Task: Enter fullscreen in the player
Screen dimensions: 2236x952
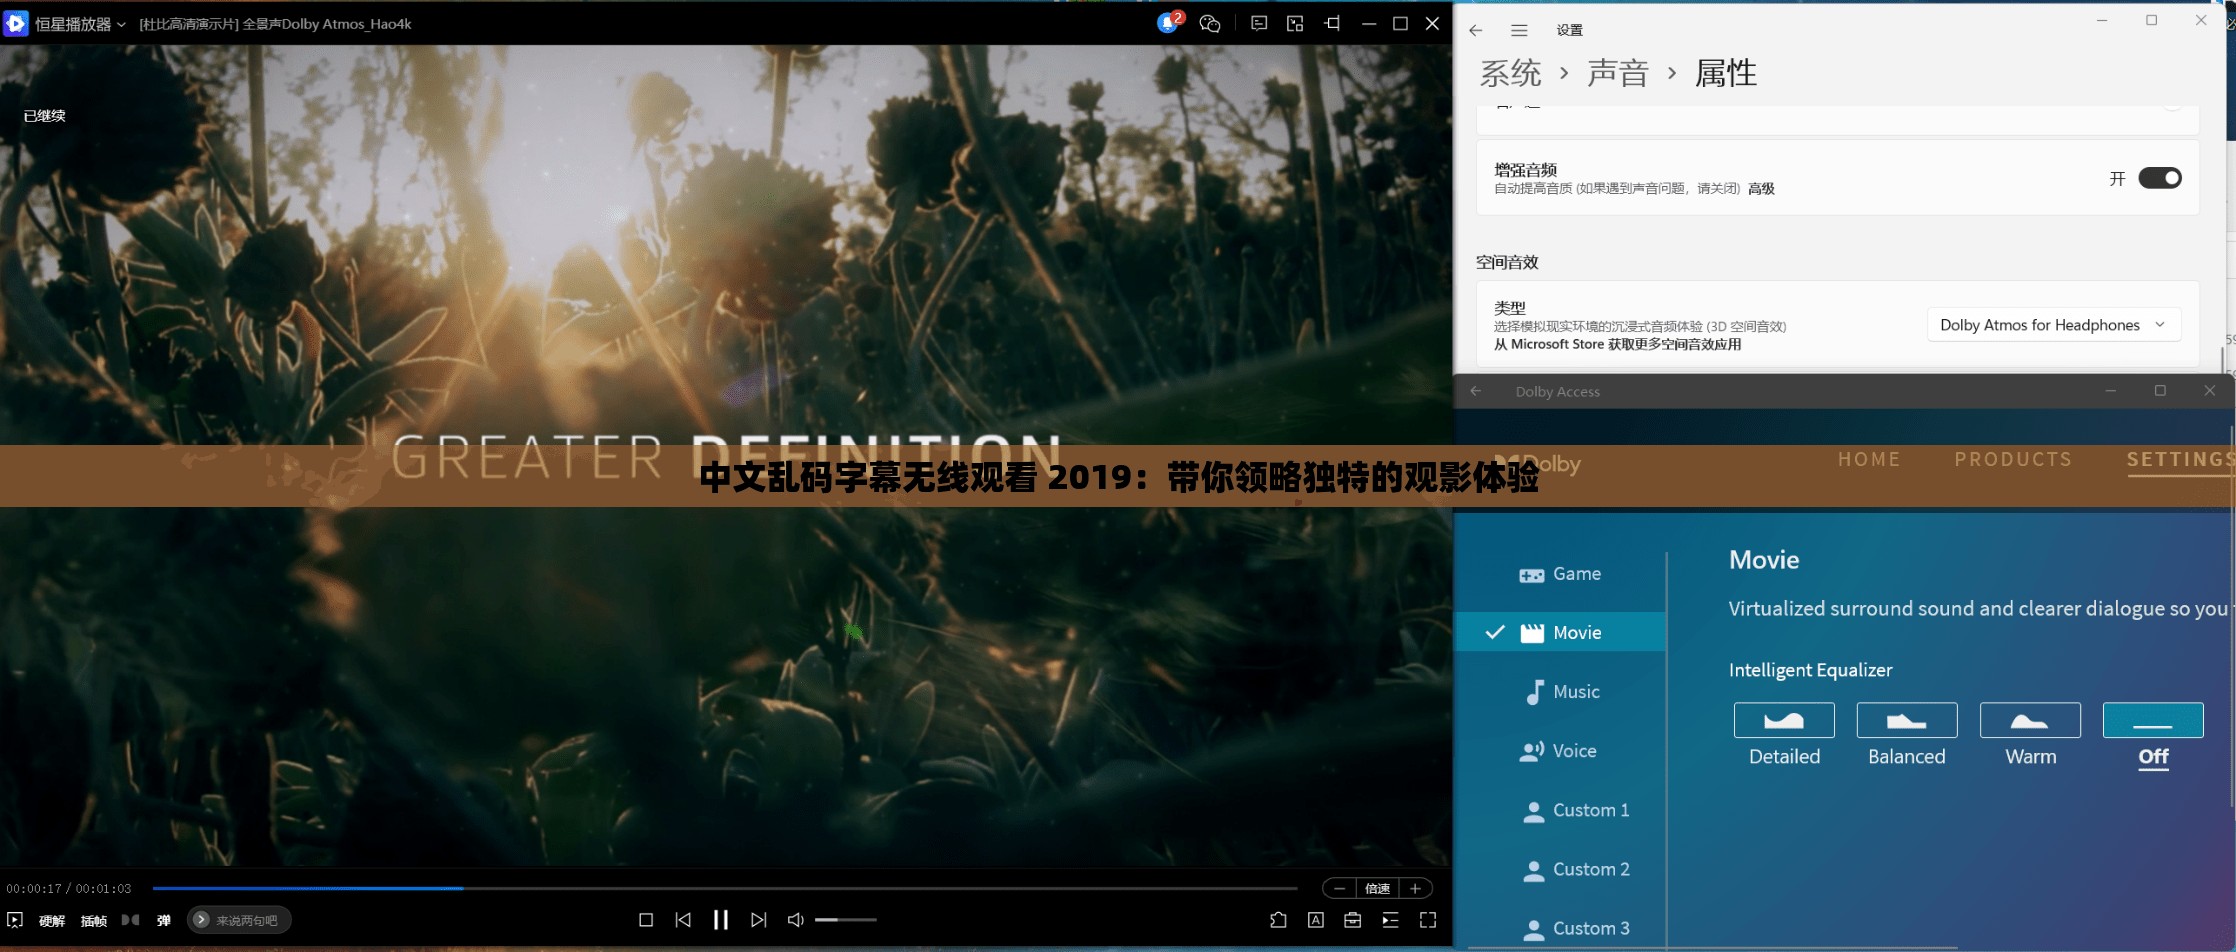Action: 1428,920
